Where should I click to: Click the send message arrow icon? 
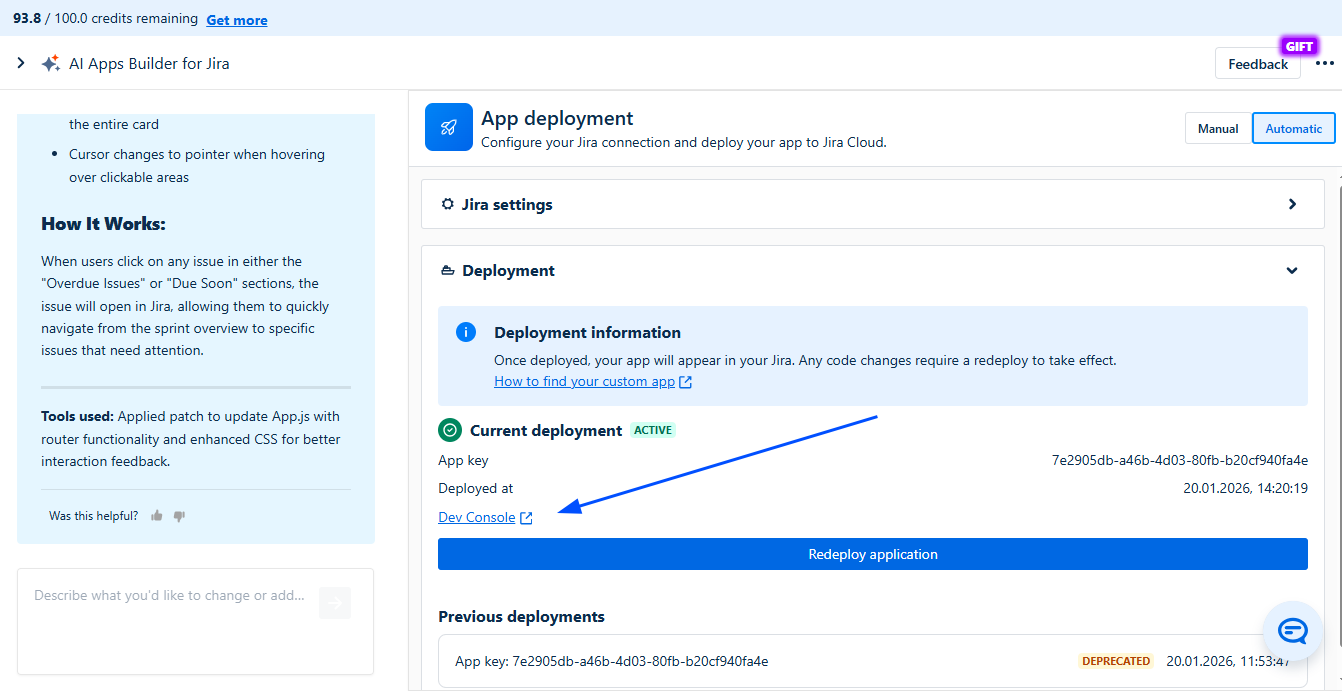click(x=335, y=602)
